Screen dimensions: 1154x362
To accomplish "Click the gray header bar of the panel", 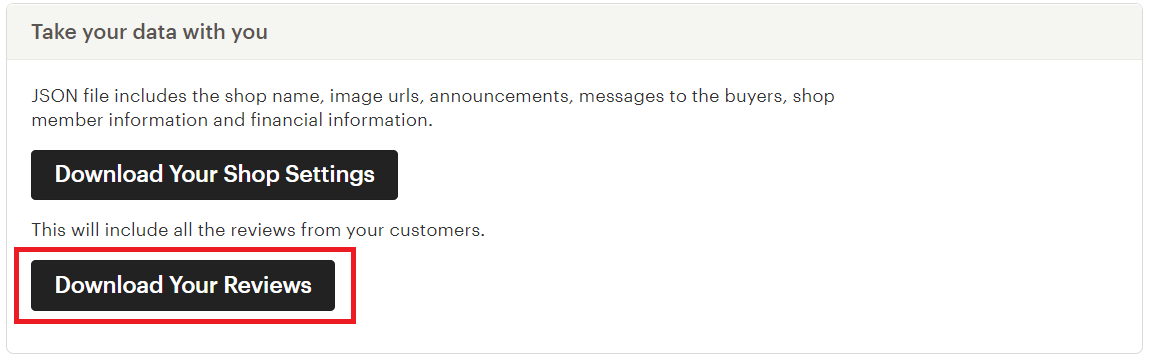I will (x=574, y=32).
